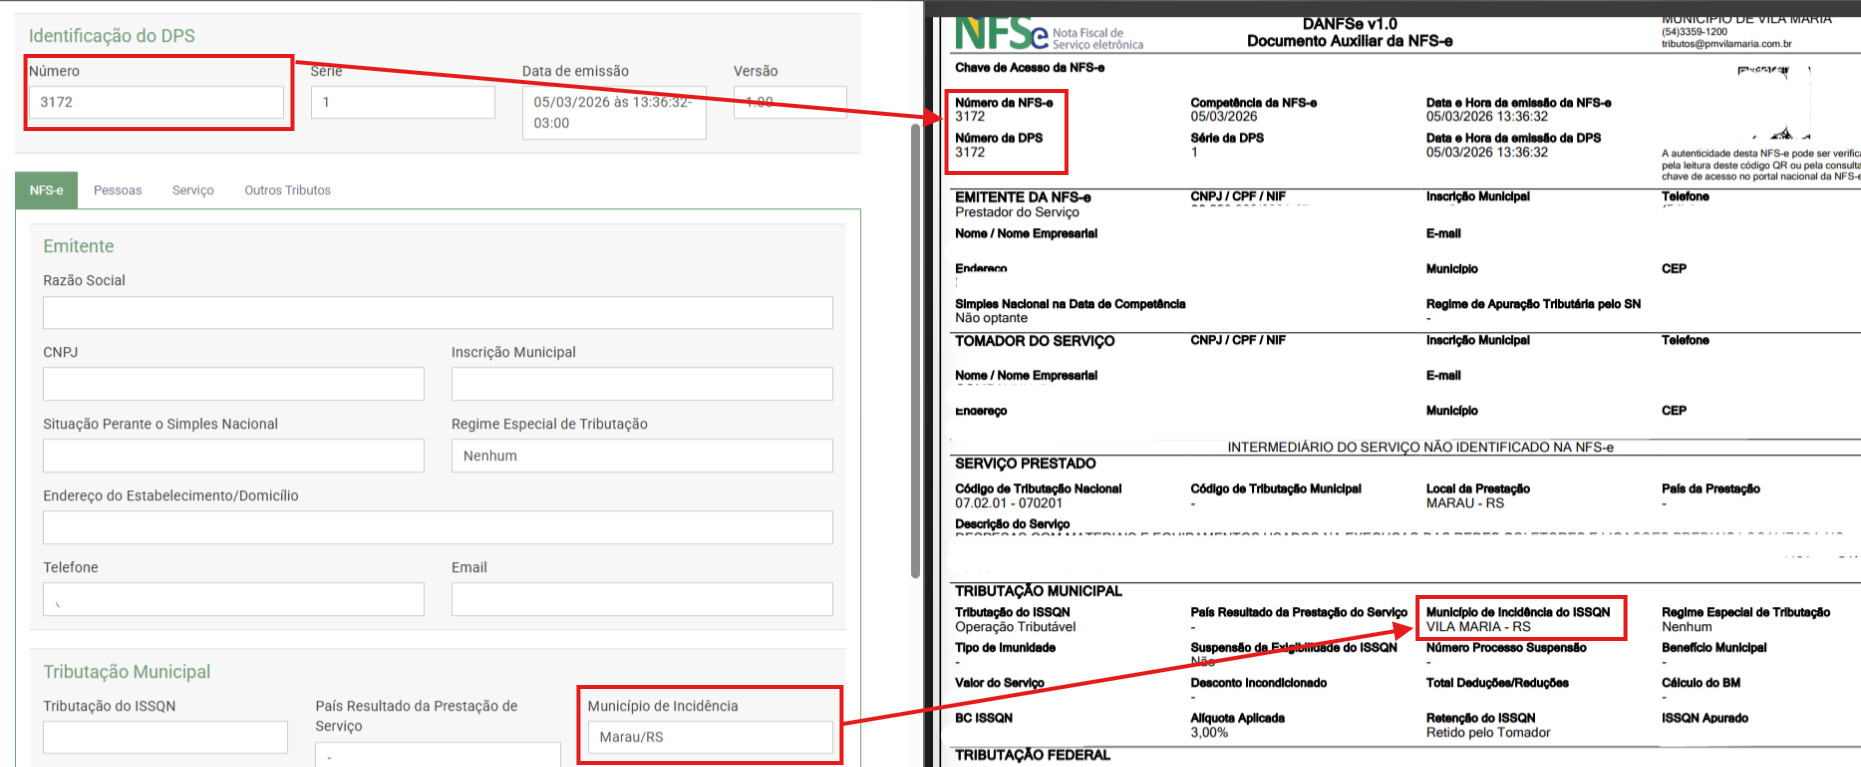Focus the Telefone input field
The height and width of the screenshot is (767, 1861).
pyautogui.click(x=233, y=599)
